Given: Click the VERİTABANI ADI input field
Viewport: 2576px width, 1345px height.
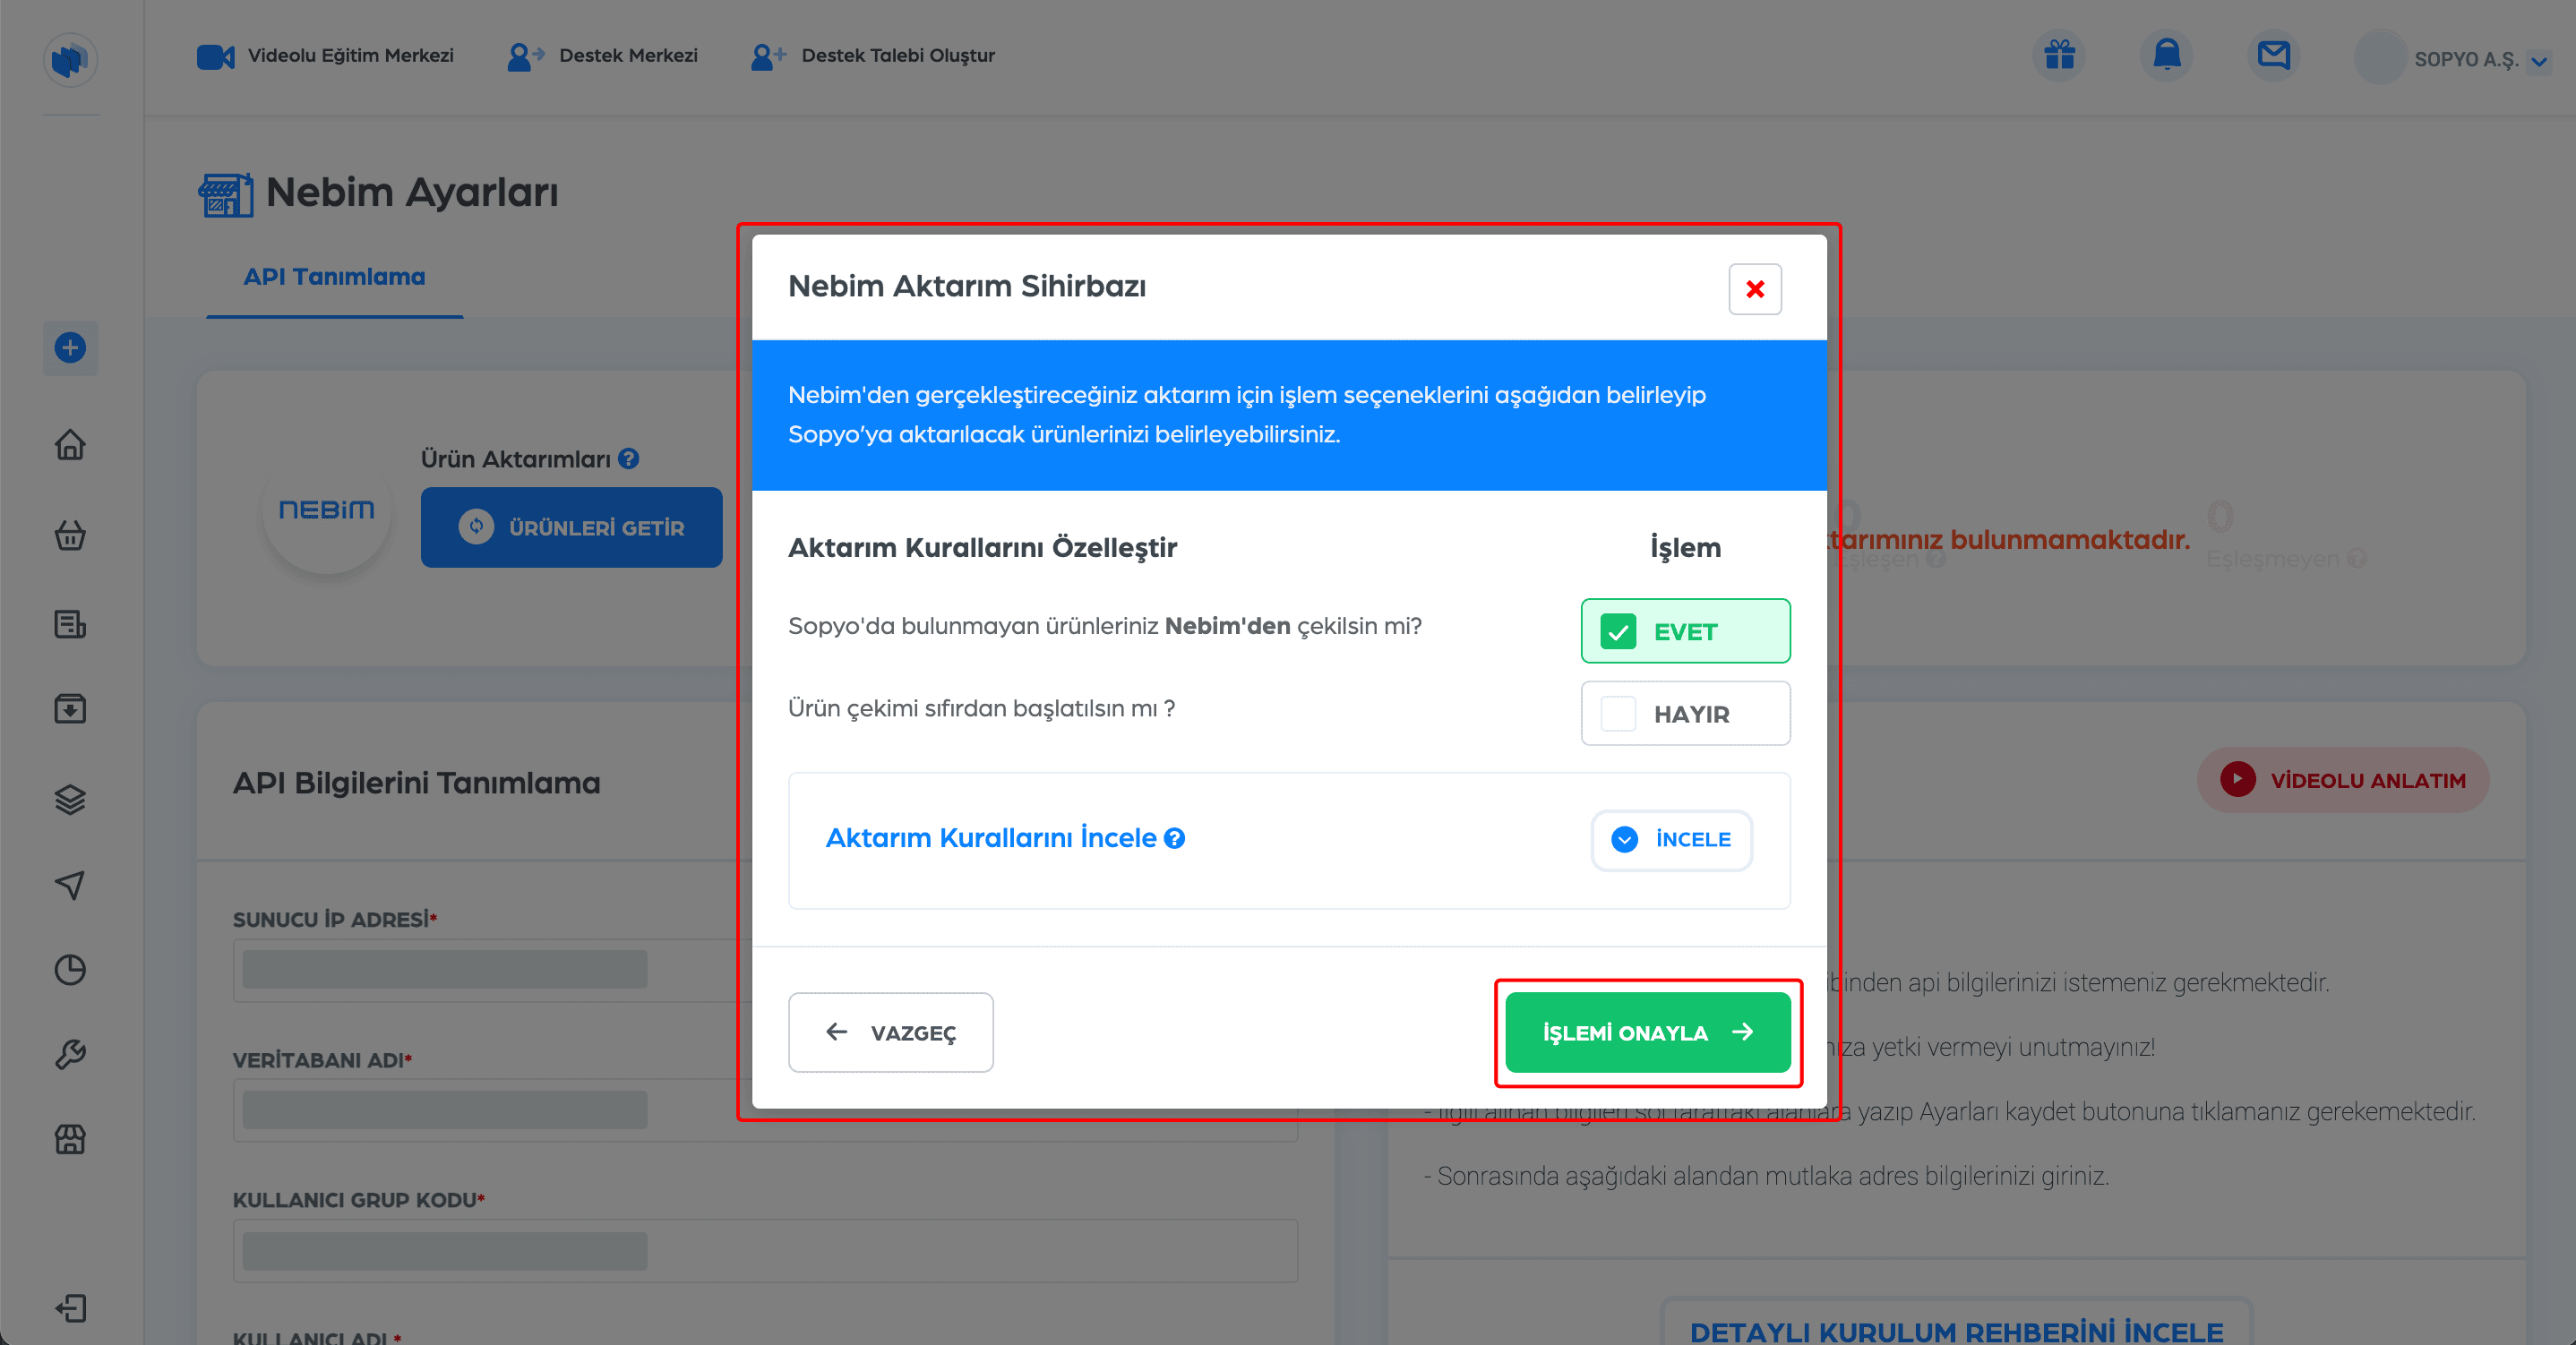Looking at the screenshot, I should tap(765, 1110).
